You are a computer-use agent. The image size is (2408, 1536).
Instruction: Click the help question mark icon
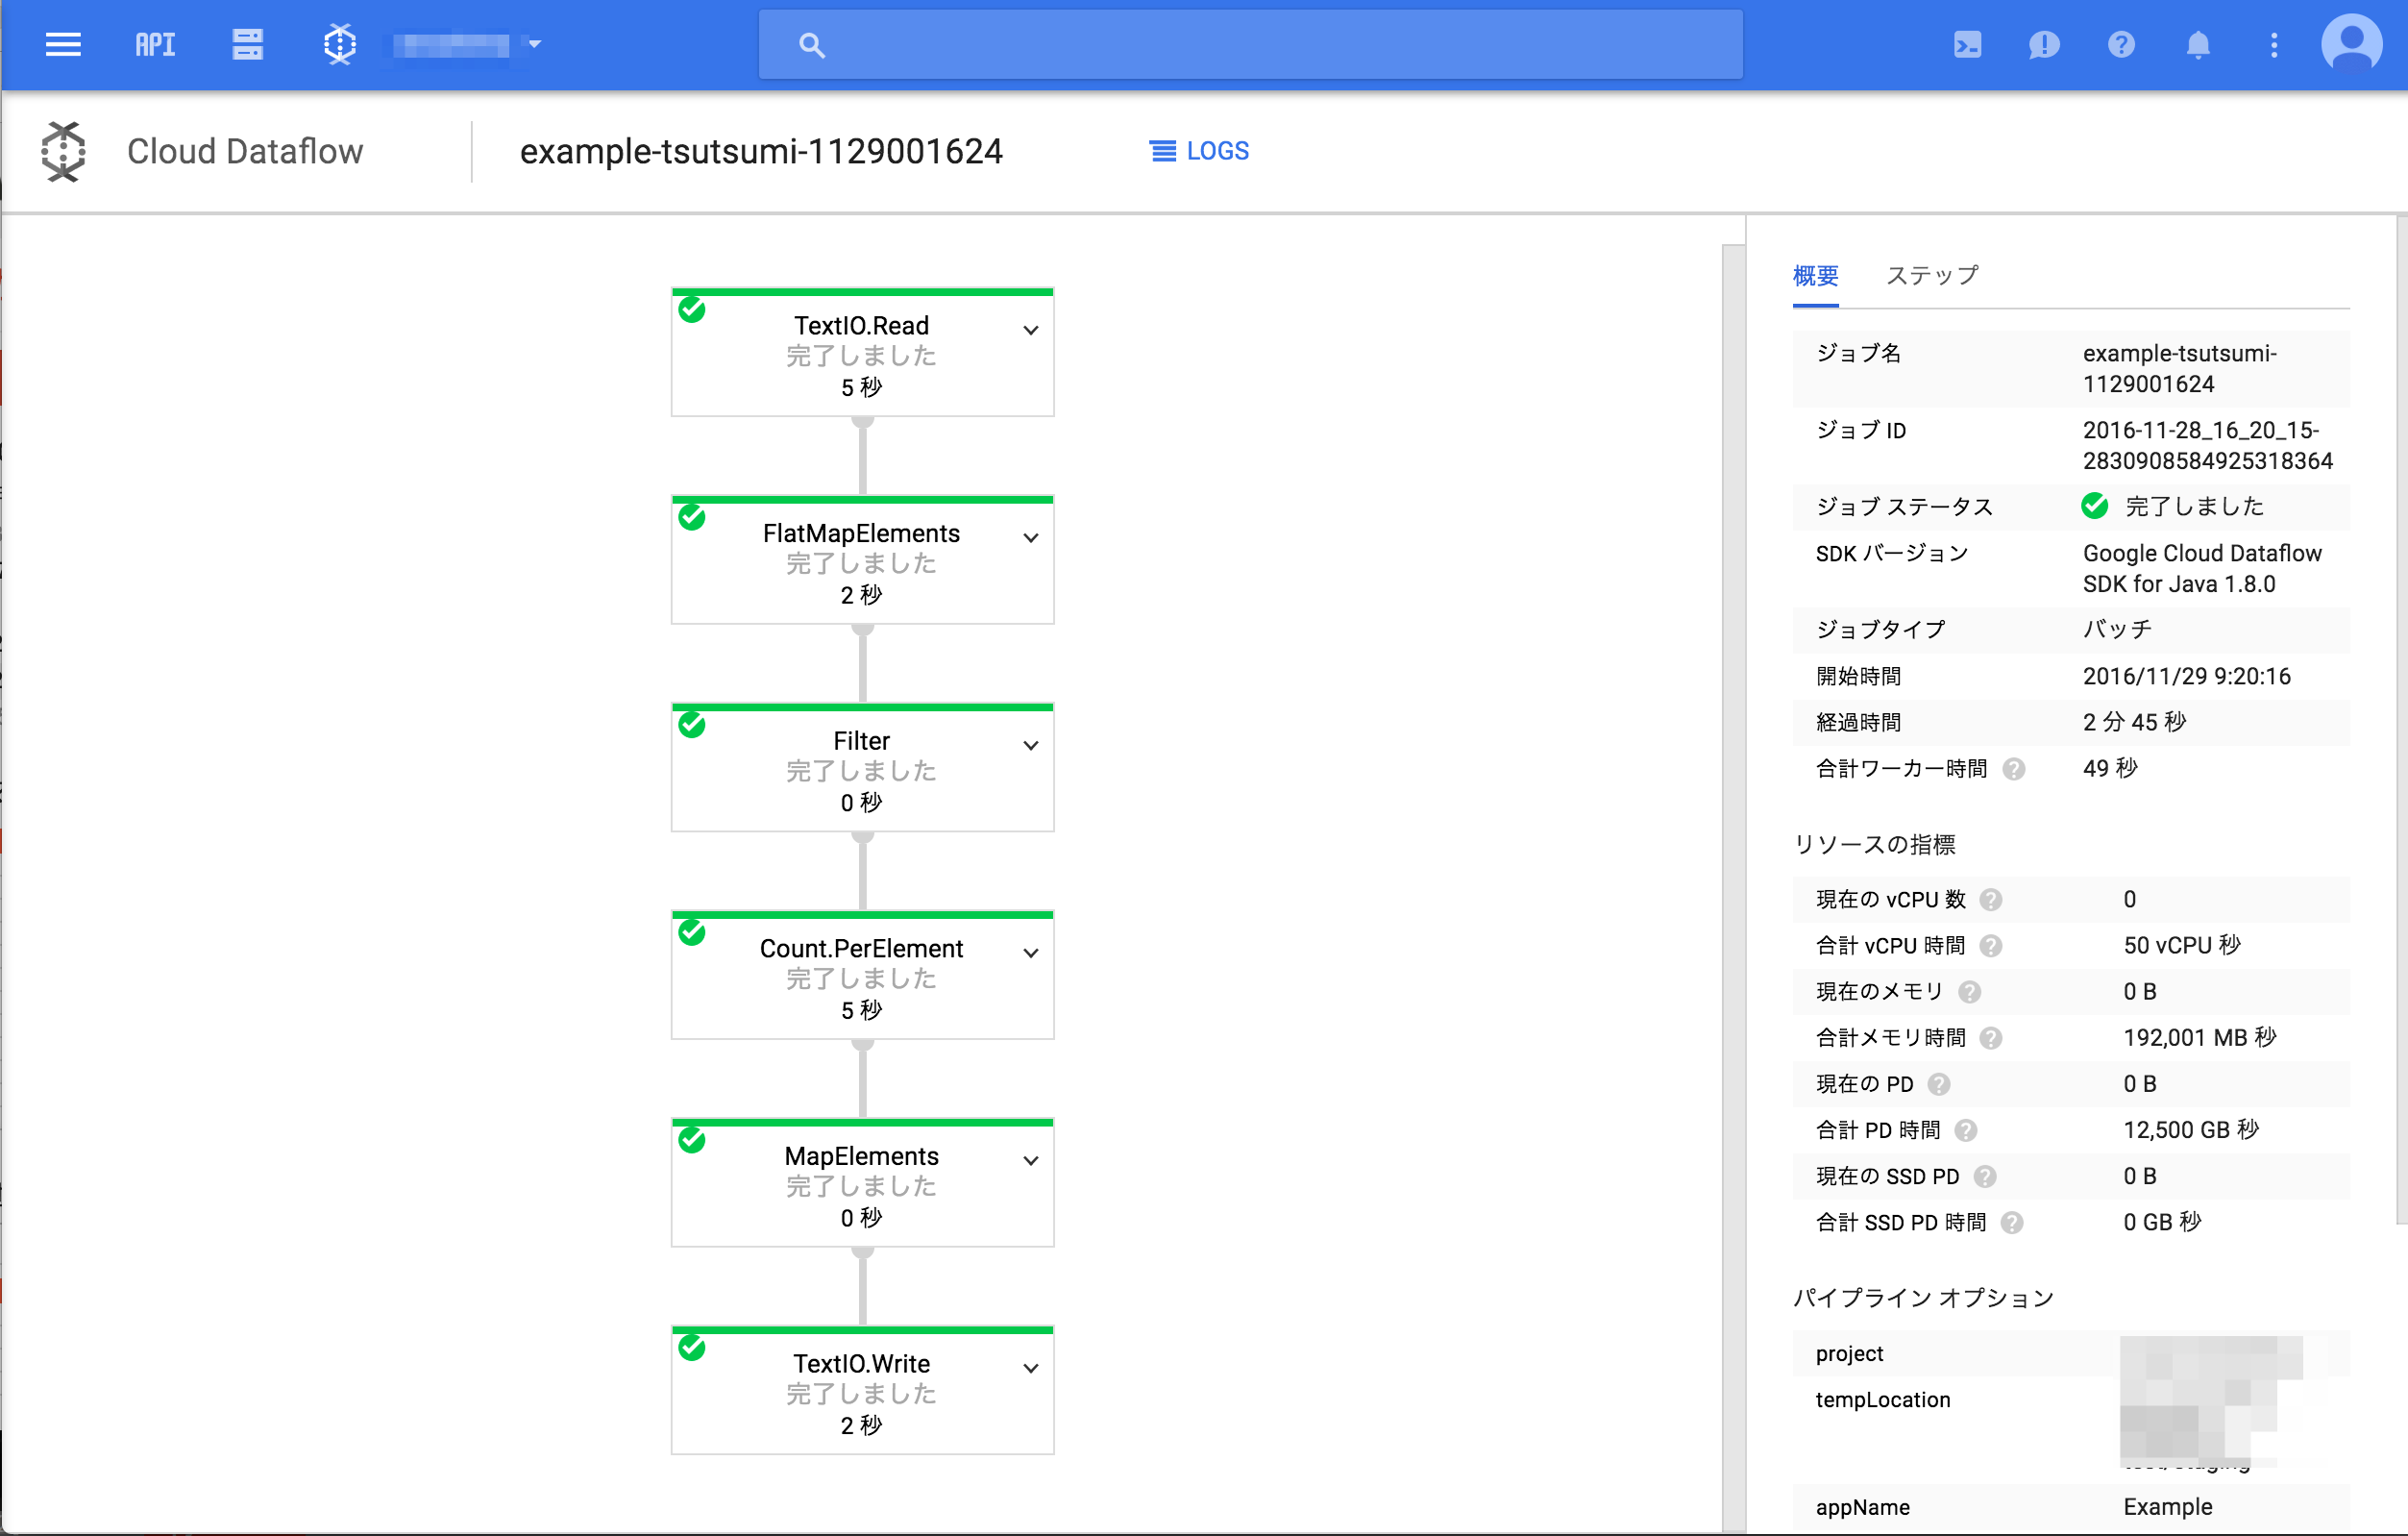click(x=2119, y=44)
